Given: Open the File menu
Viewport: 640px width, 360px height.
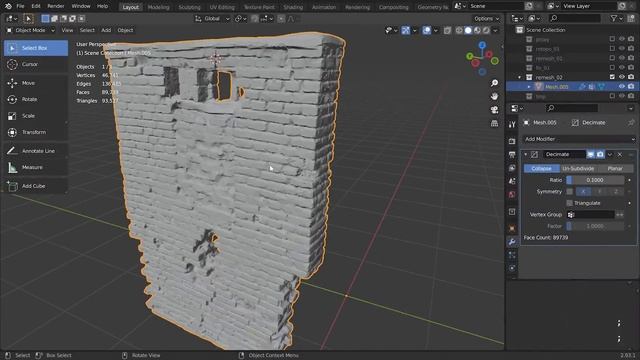Looking at the screenshot, I should pyautogui.click(x=20, y=6).
